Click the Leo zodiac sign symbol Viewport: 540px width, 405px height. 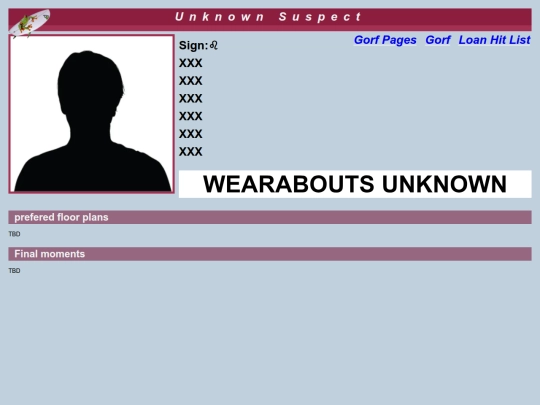pyautogui.click(x=214, y=45)
